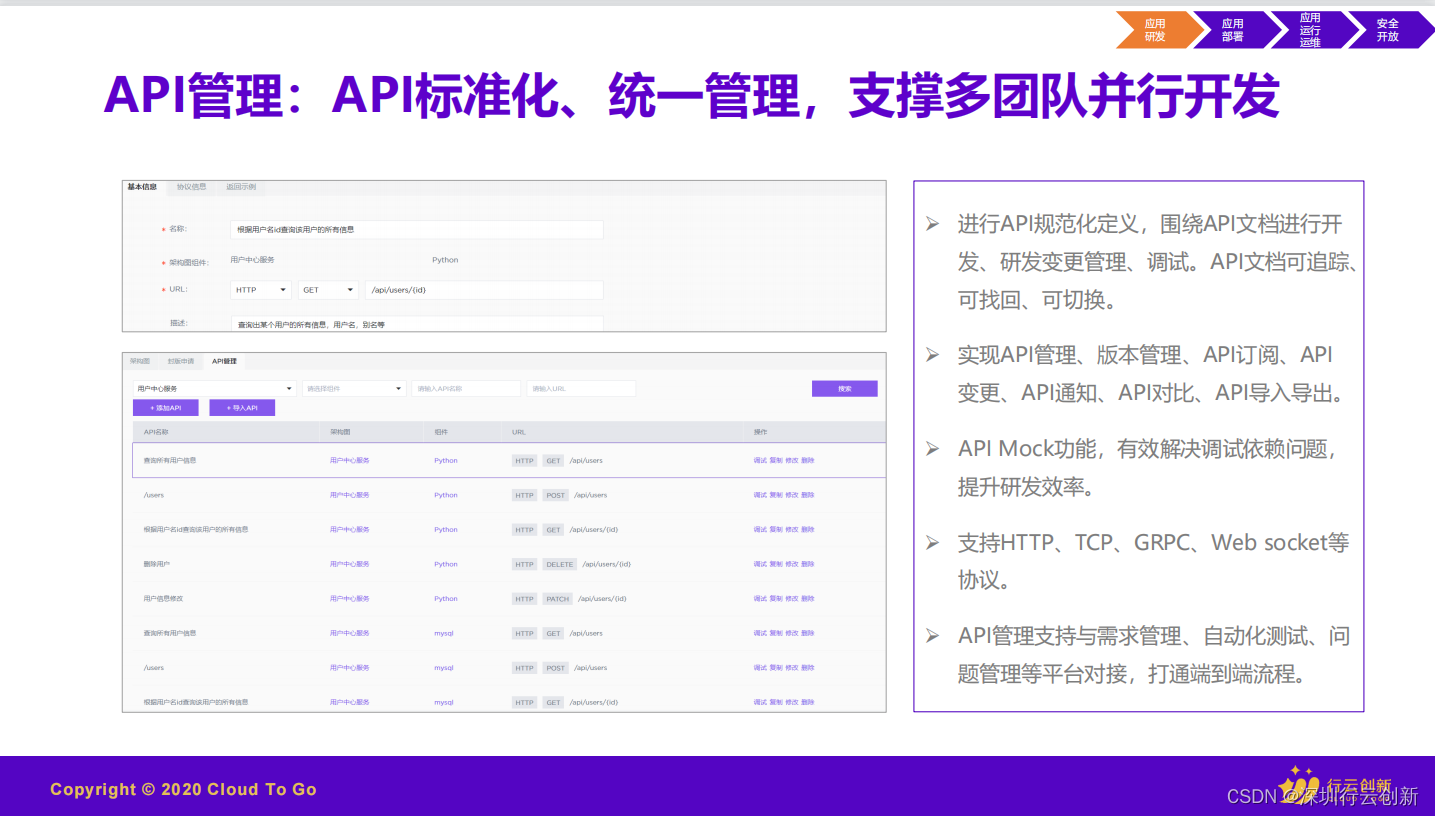Click the /api/users/{id} URL input field
The image size is (1435, 816).
tap(484, 290)
